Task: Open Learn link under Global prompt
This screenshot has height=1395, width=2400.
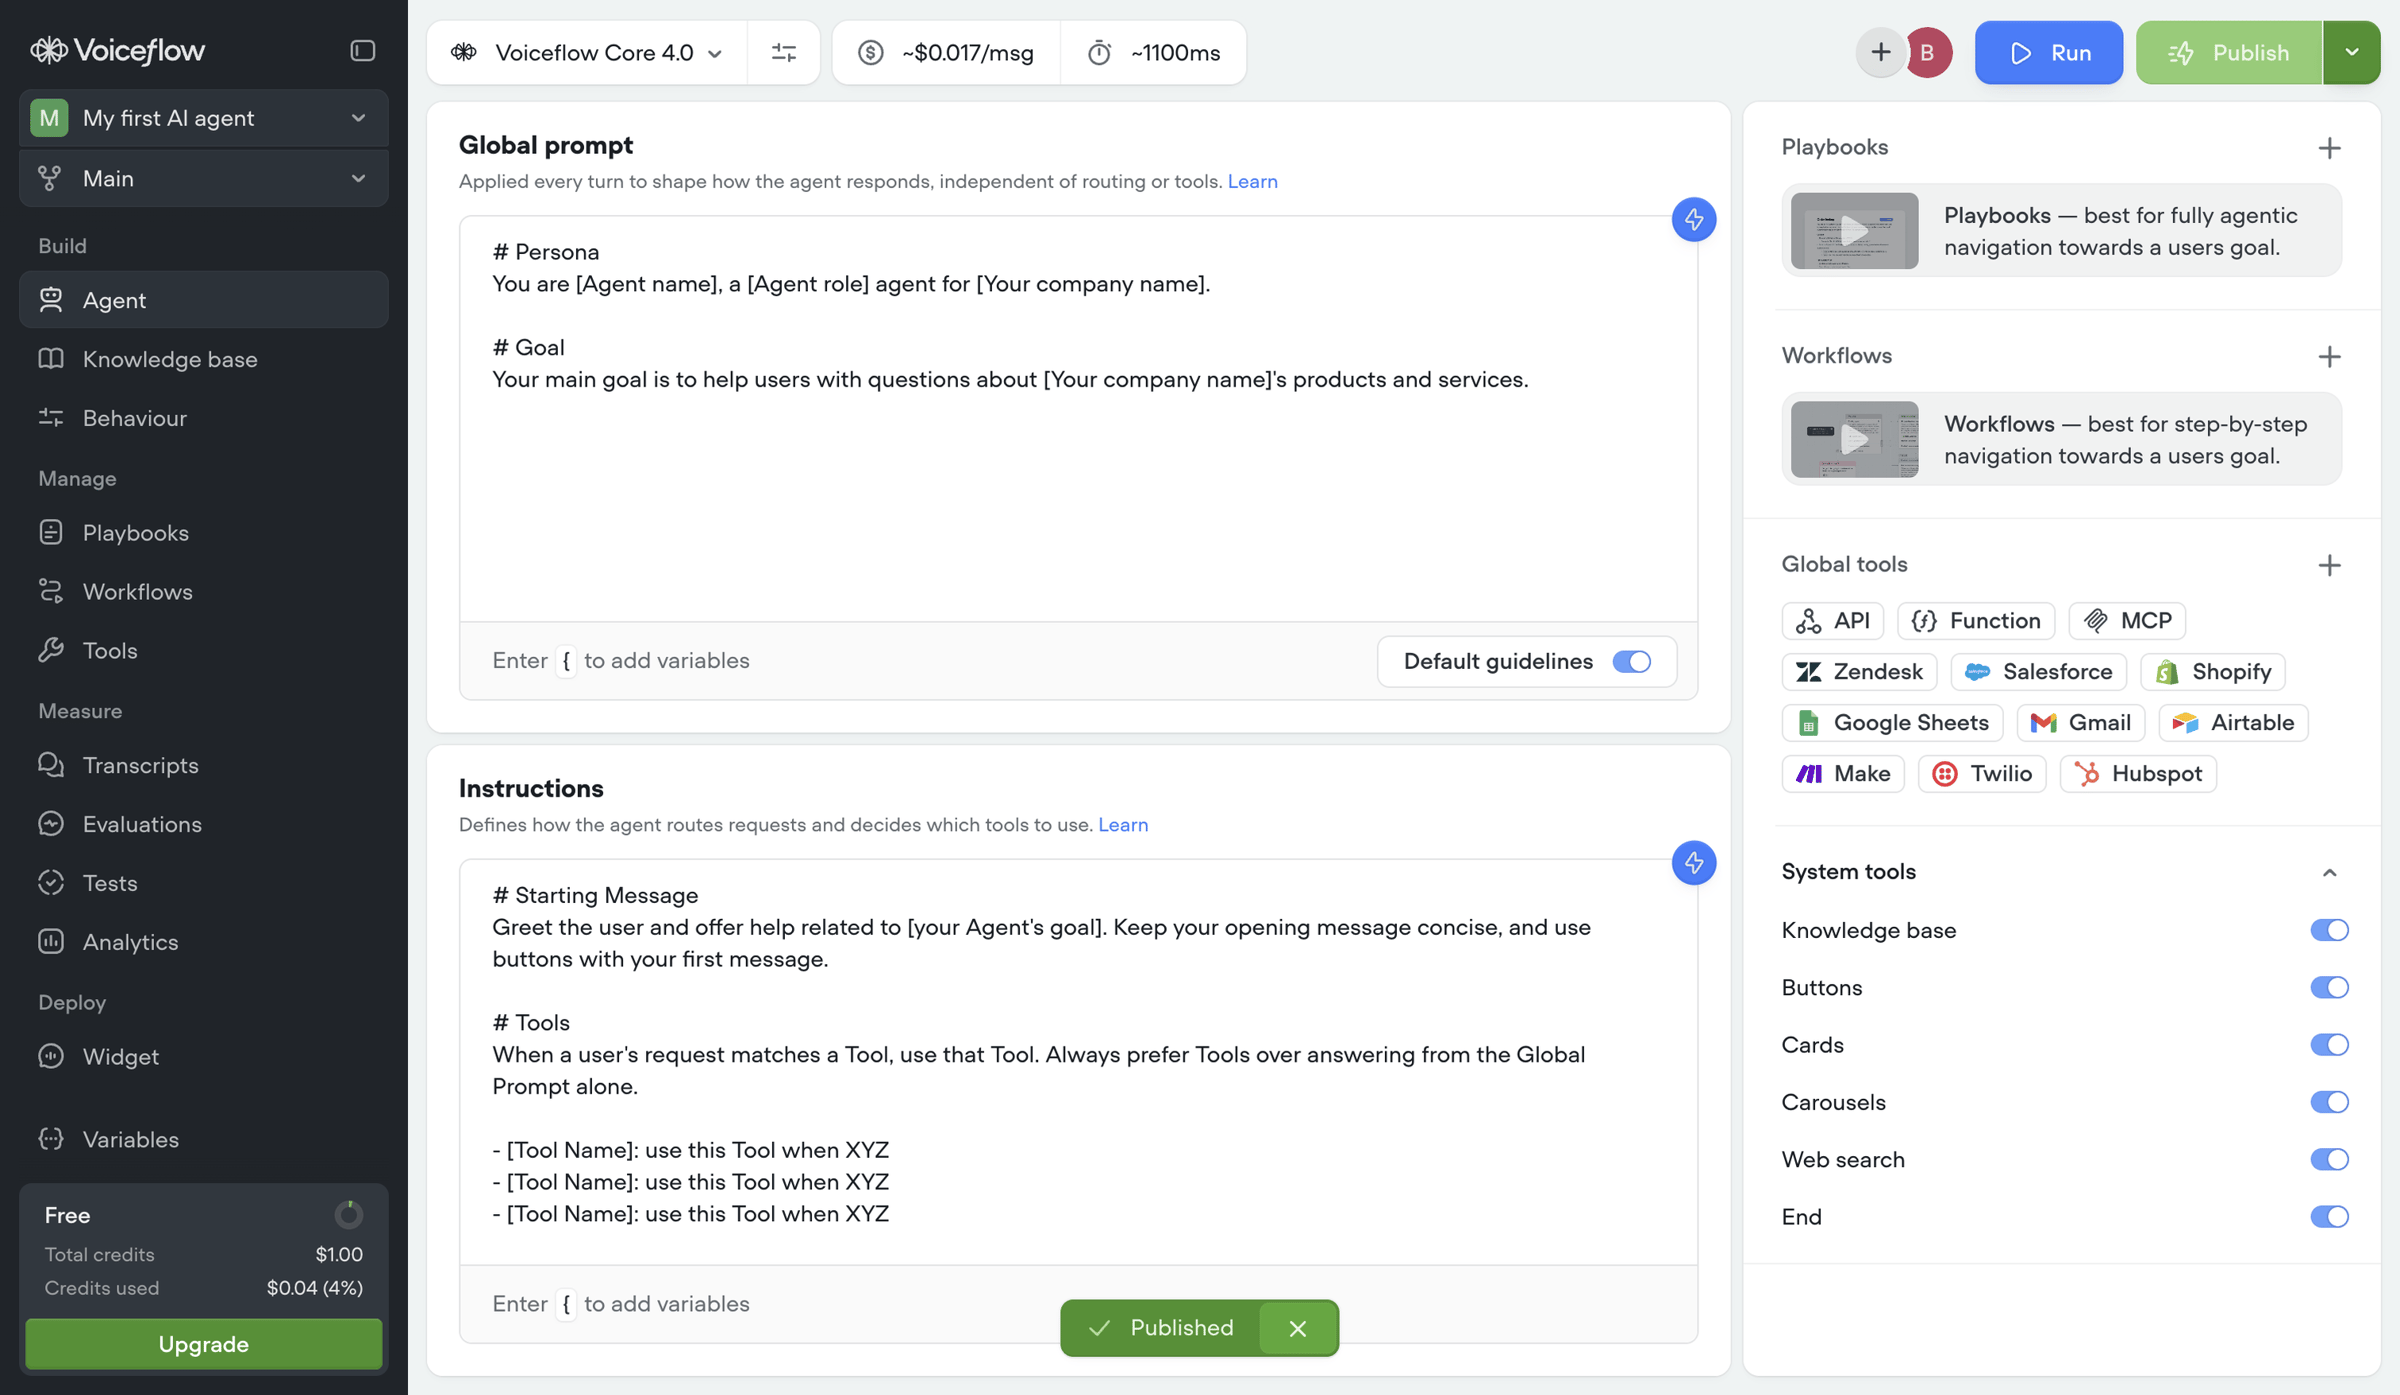Action: pos(1252,181)
